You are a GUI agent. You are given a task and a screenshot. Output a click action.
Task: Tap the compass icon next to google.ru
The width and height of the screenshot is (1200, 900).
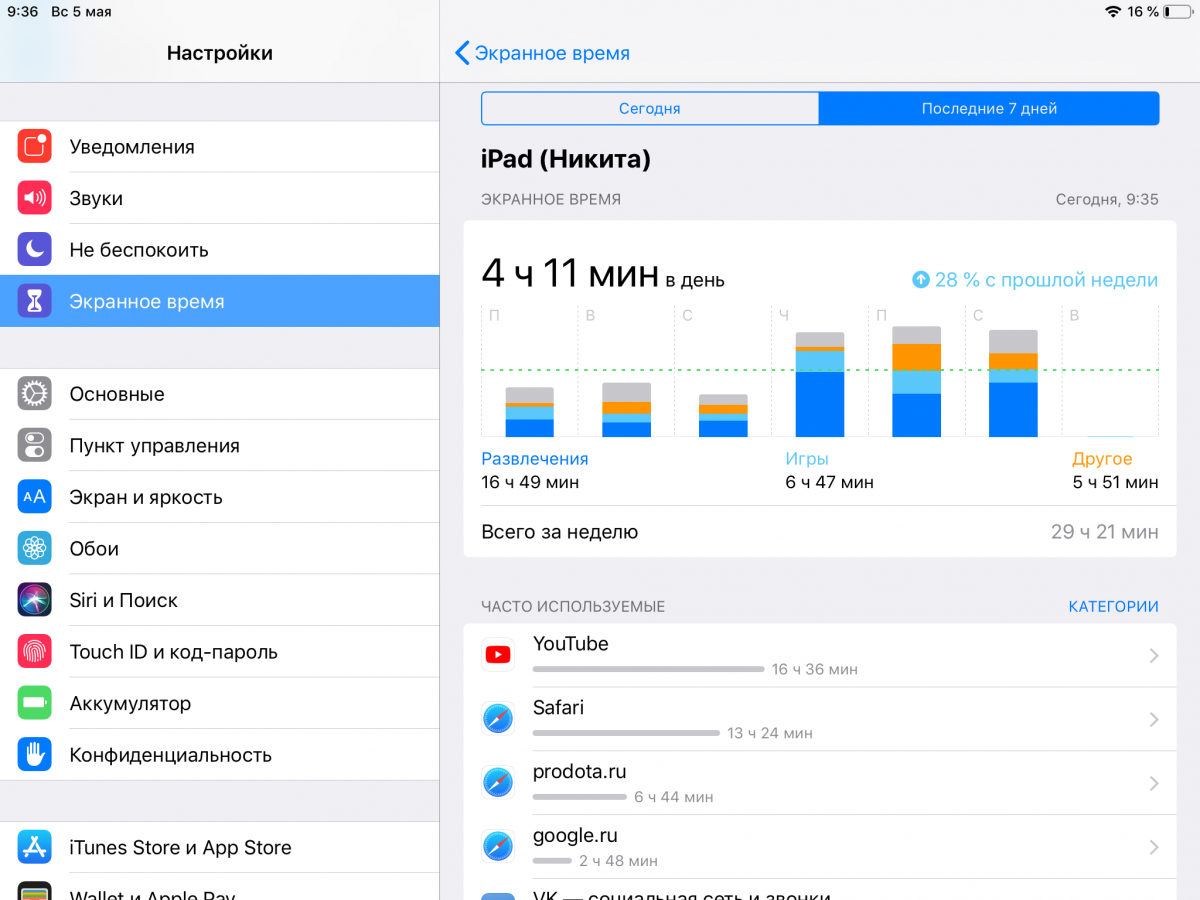pos(498,847)
